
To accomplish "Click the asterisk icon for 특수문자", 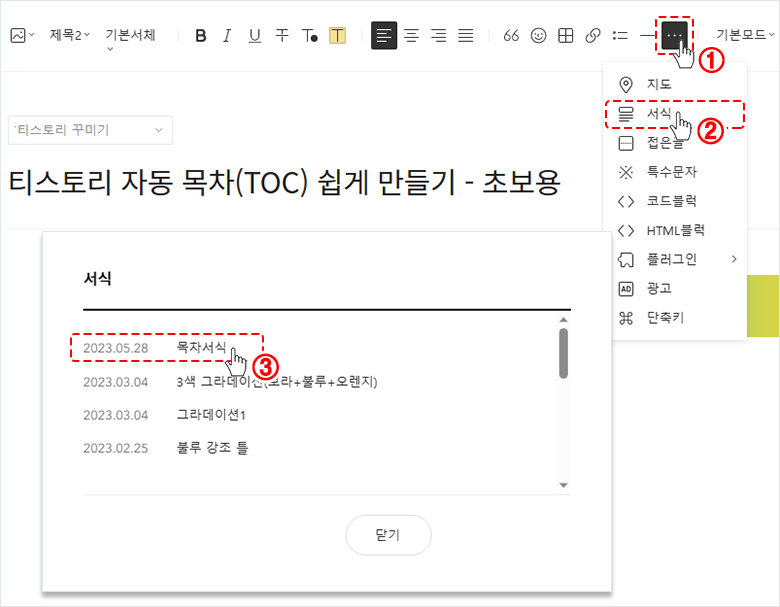I will 626,172.
